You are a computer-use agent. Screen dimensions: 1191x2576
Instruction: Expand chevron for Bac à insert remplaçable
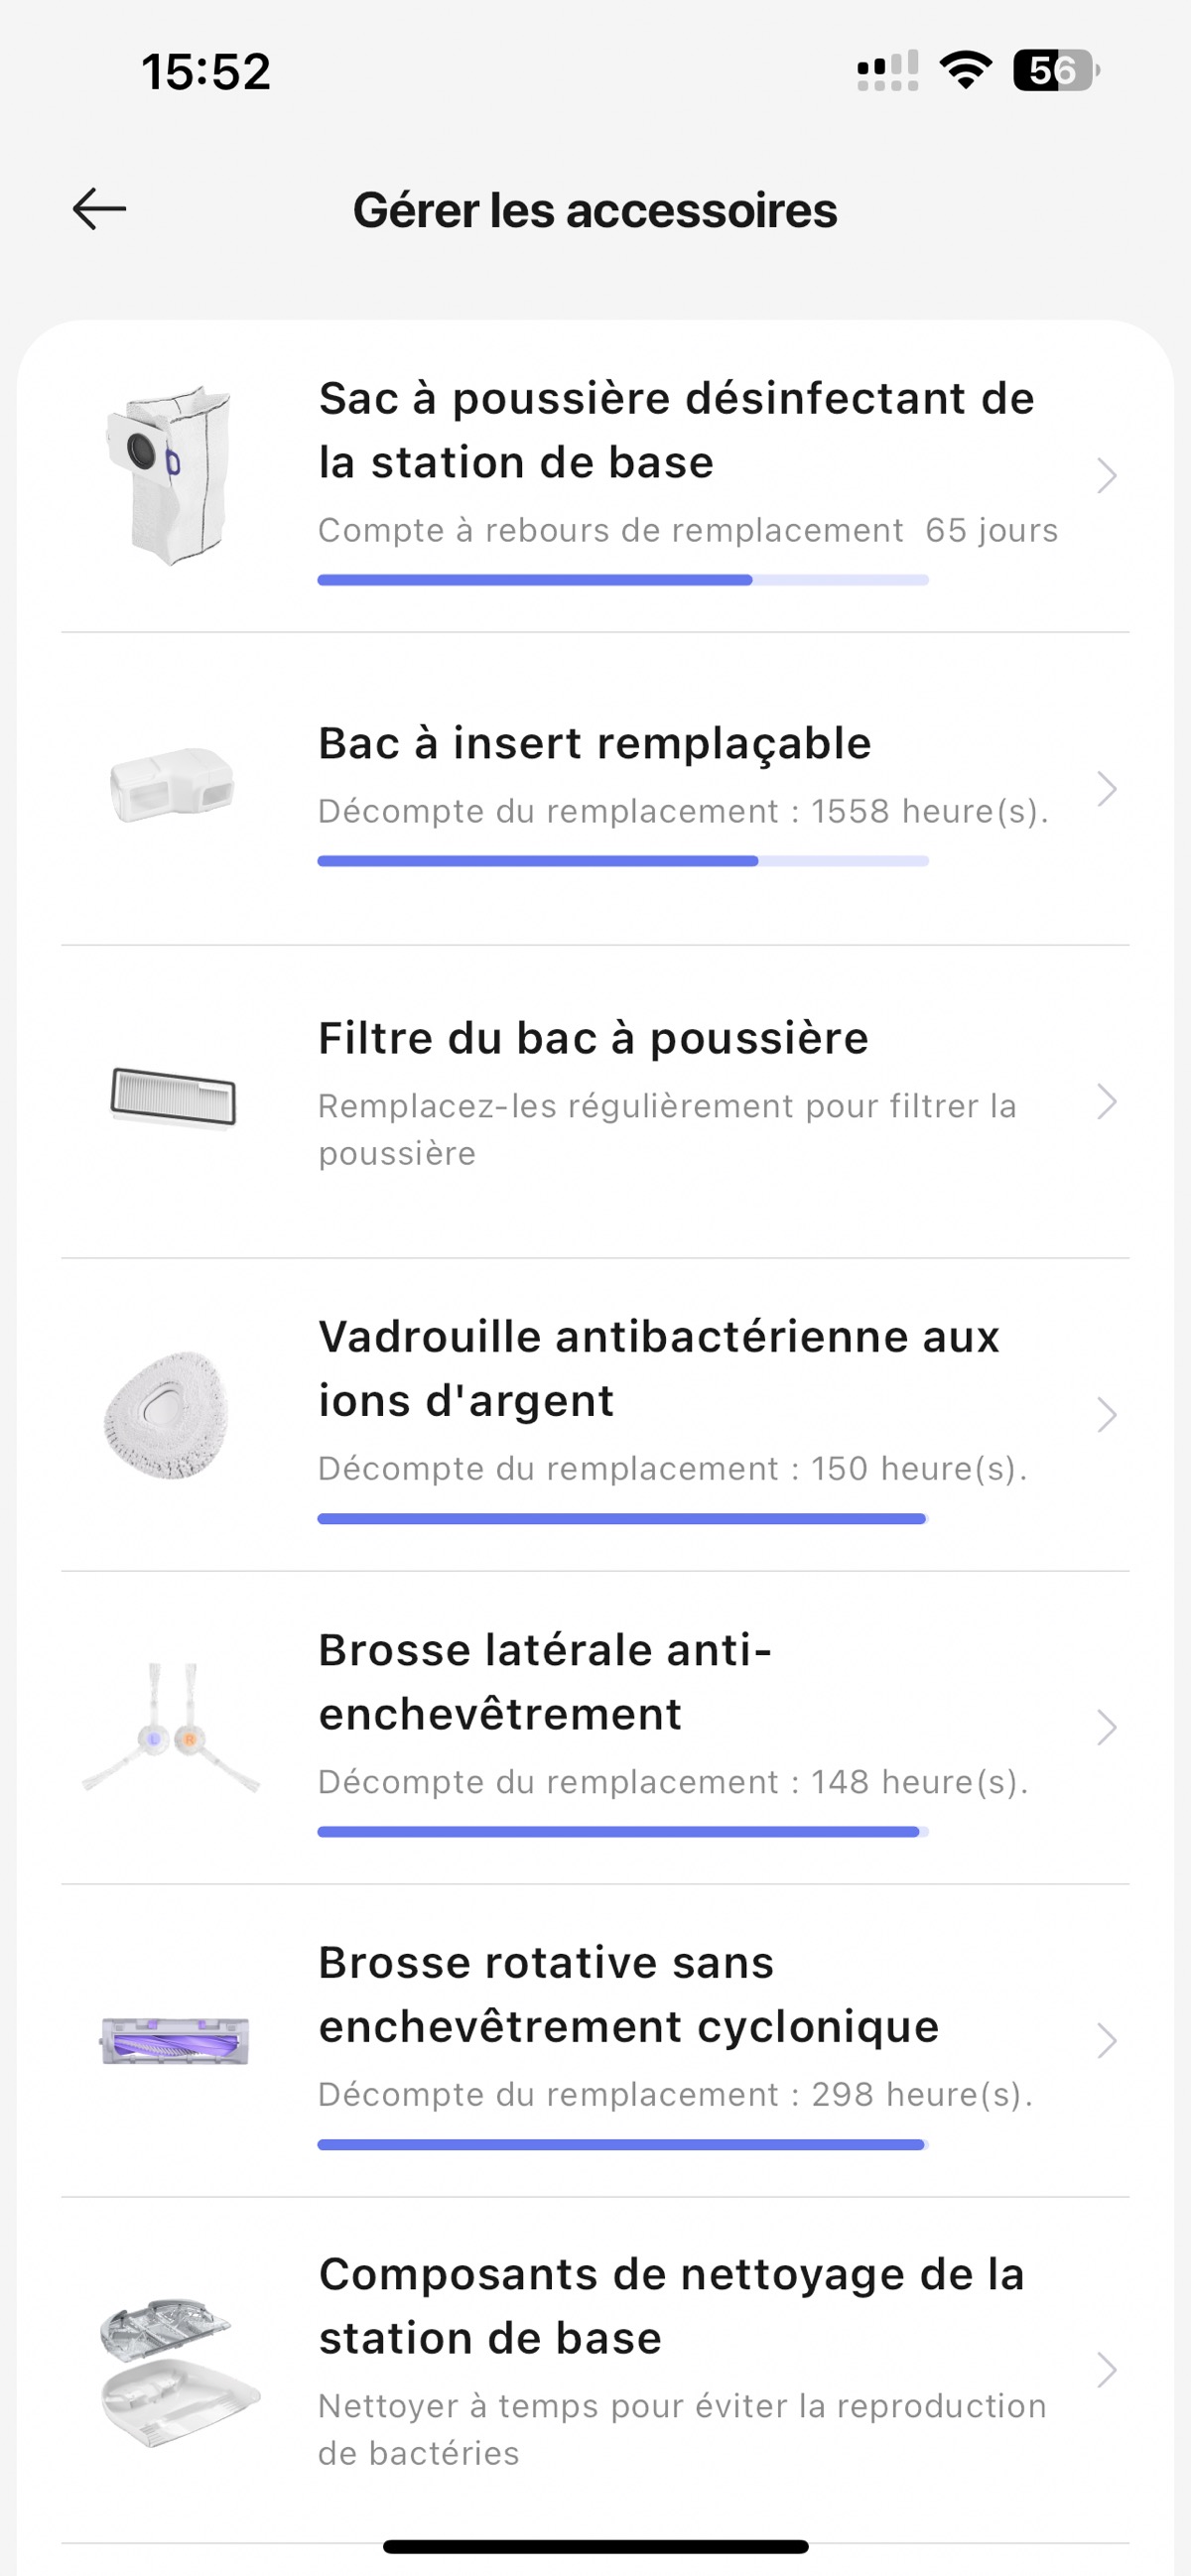point(1106,789)
